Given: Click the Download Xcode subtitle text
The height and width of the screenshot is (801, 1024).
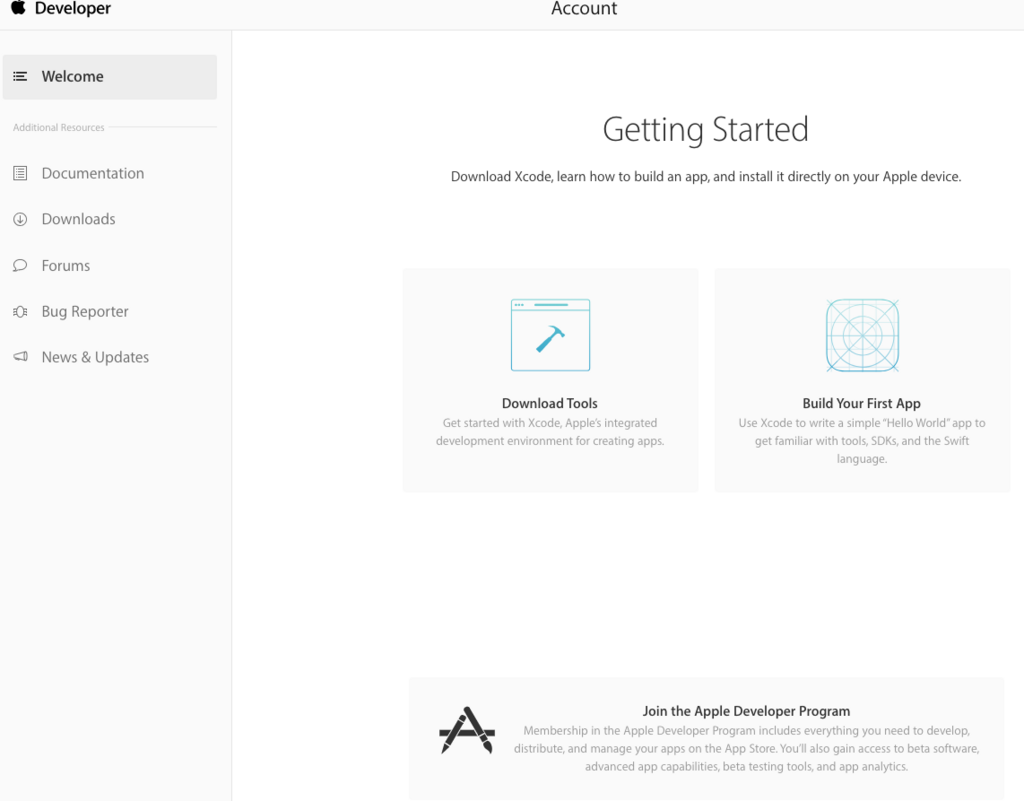Looking at the screenshot, I should click(706, 177).
